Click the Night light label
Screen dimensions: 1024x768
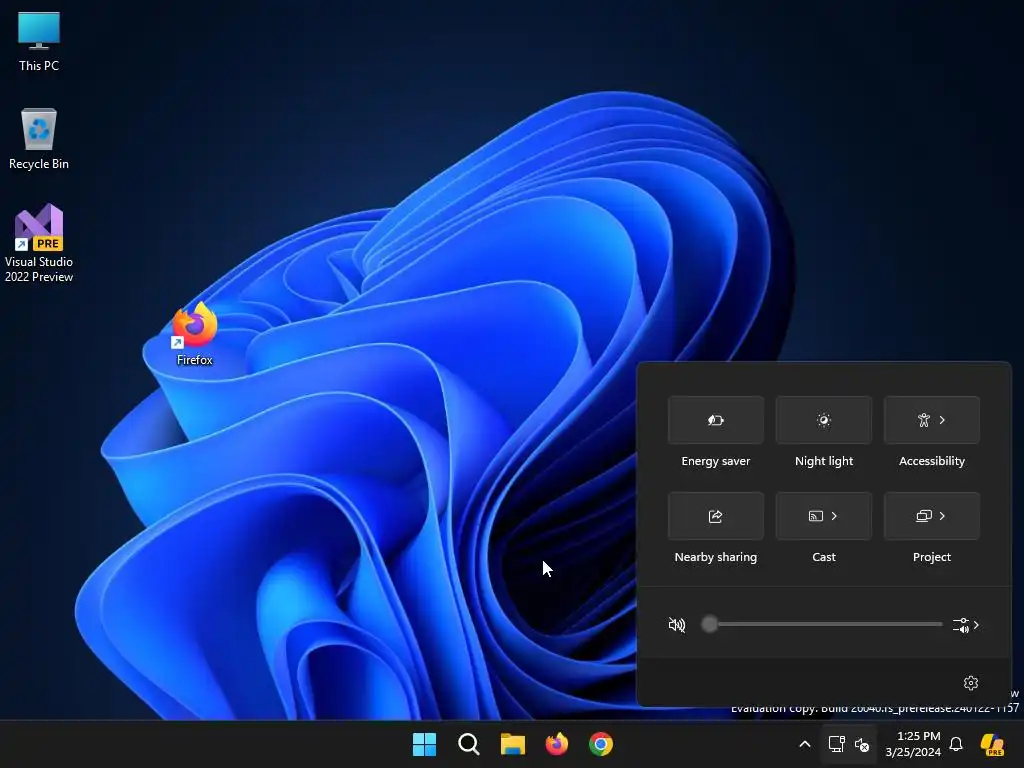click(x=824, y=461)
